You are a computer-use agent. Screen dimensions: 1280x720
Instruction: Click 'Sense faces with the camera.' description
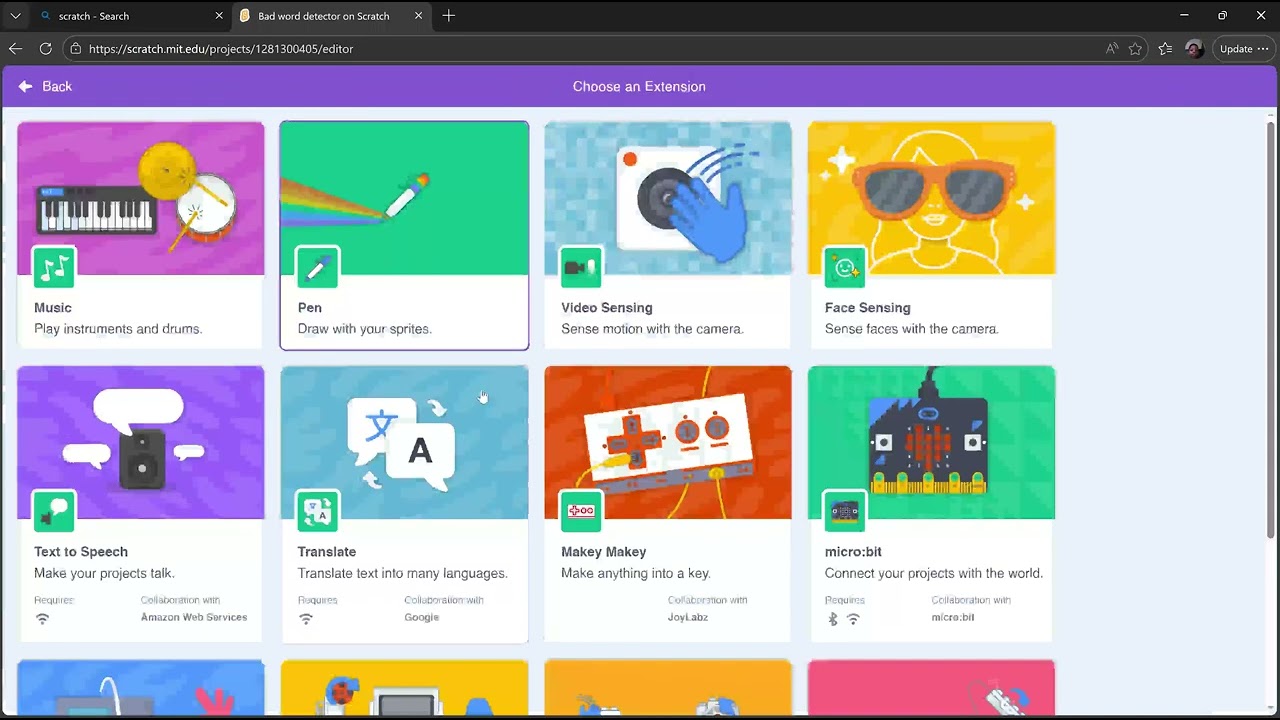[912, 329]
